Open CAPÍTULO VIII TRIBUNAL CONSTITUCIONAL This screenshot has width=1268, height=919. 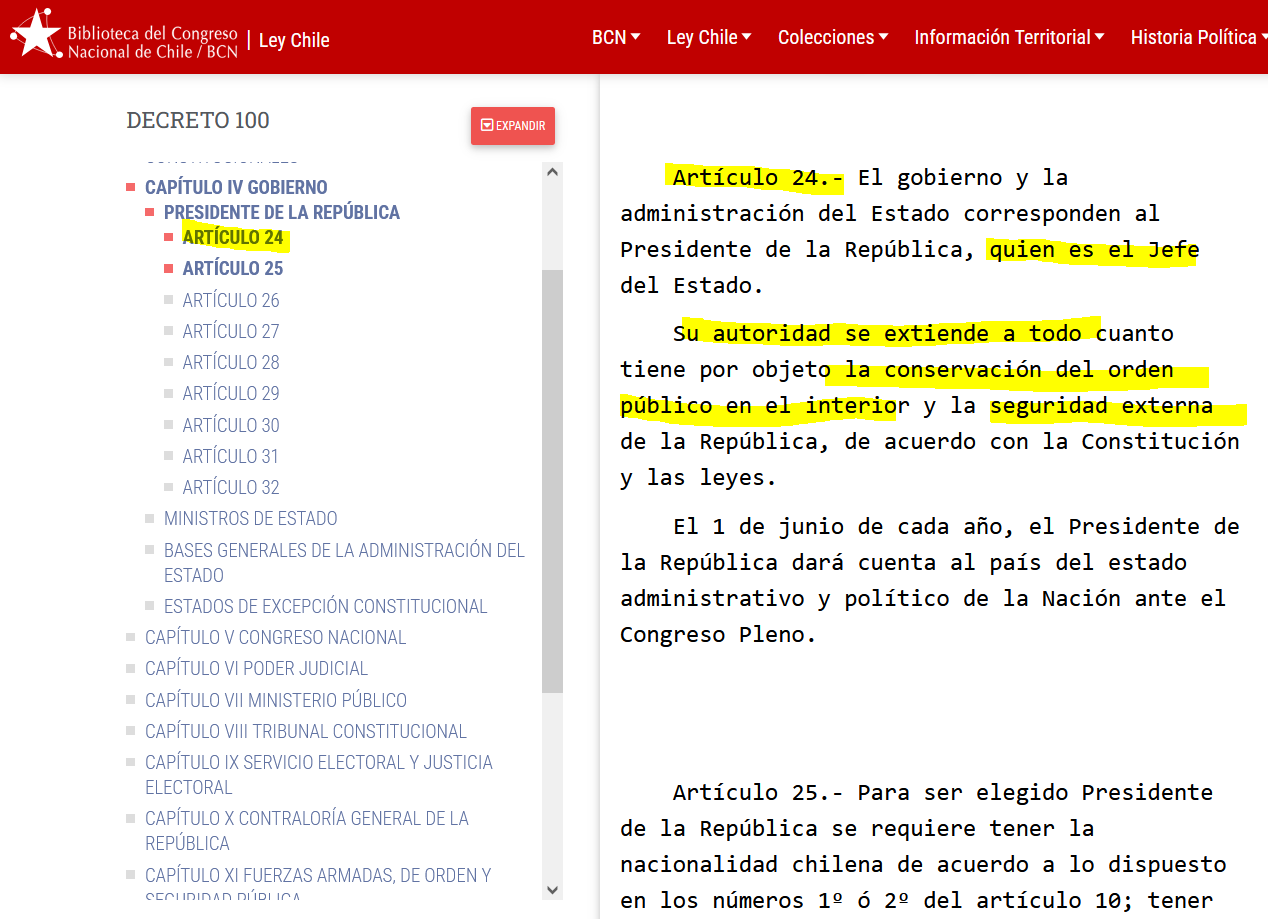[306, 731]
